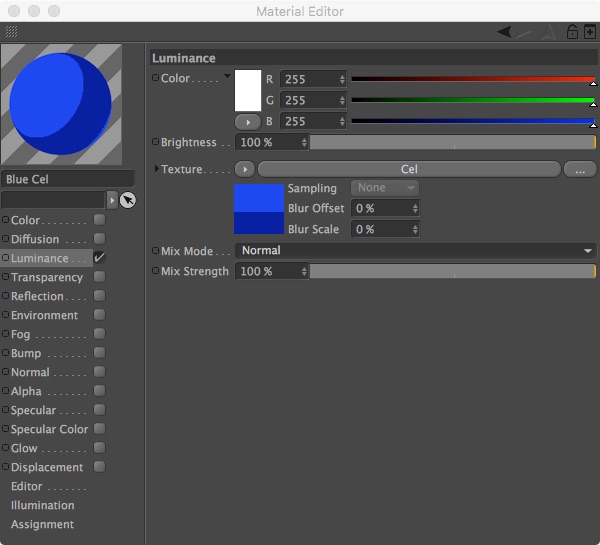Select the Editor channel entry
Screen dimensions: 600x545
(27, 486)
